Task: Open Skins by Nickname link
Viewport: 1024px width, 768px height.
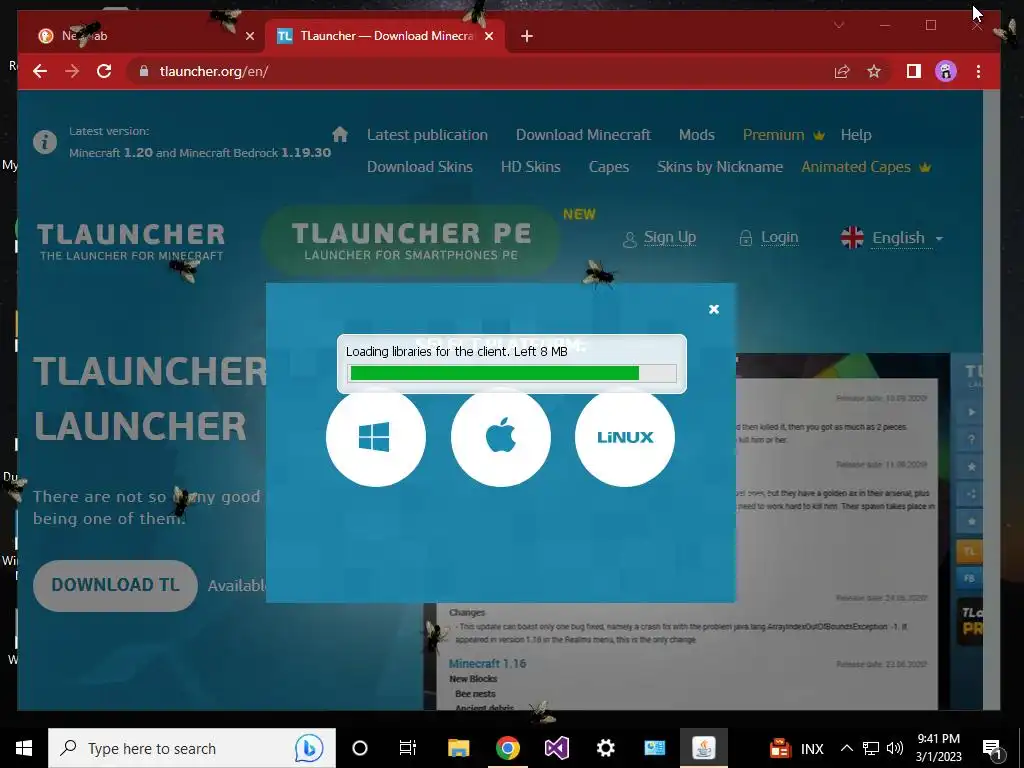Action: (720, 167)
